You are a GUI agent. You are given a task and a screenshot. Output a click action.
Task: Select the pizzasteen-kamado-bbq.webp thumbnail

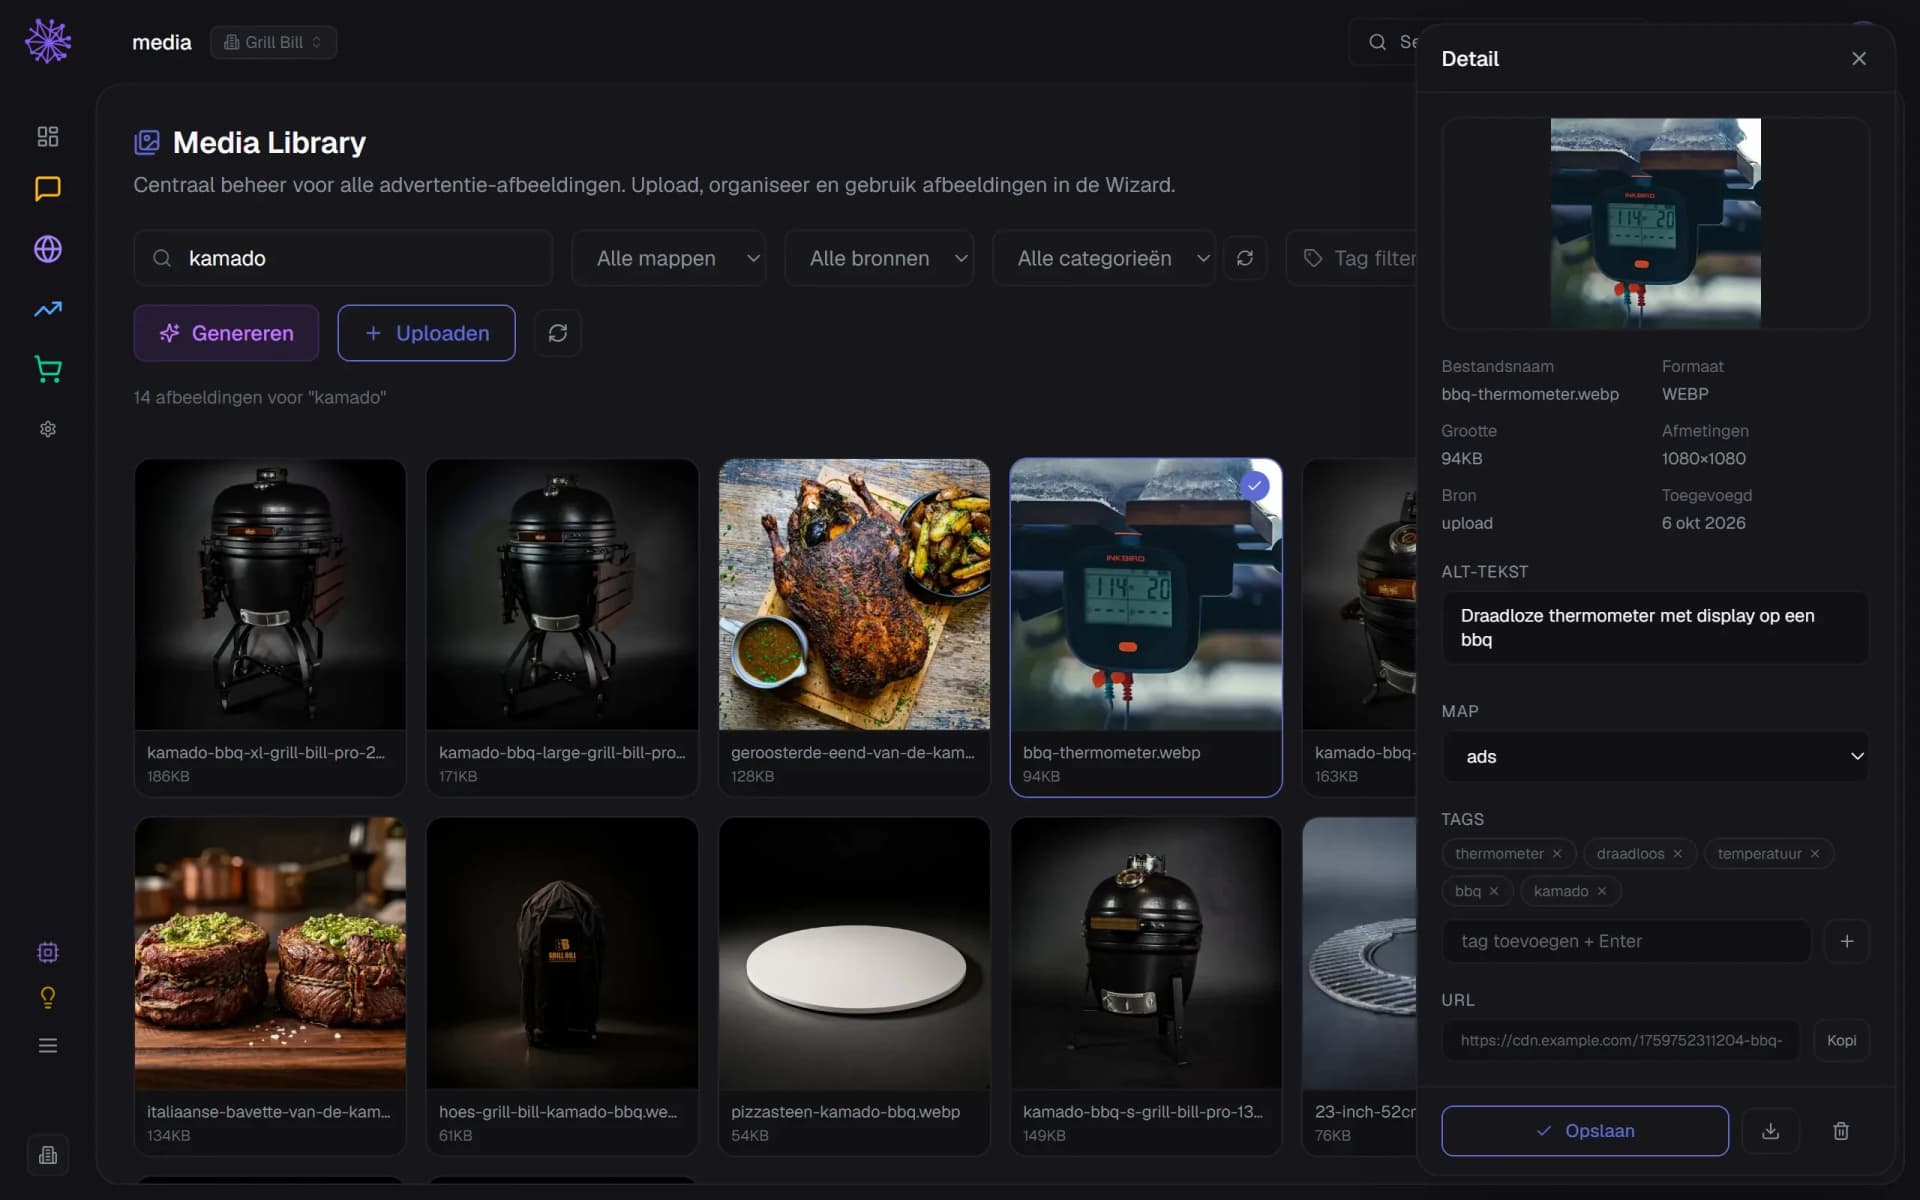[x=854, y=986]
